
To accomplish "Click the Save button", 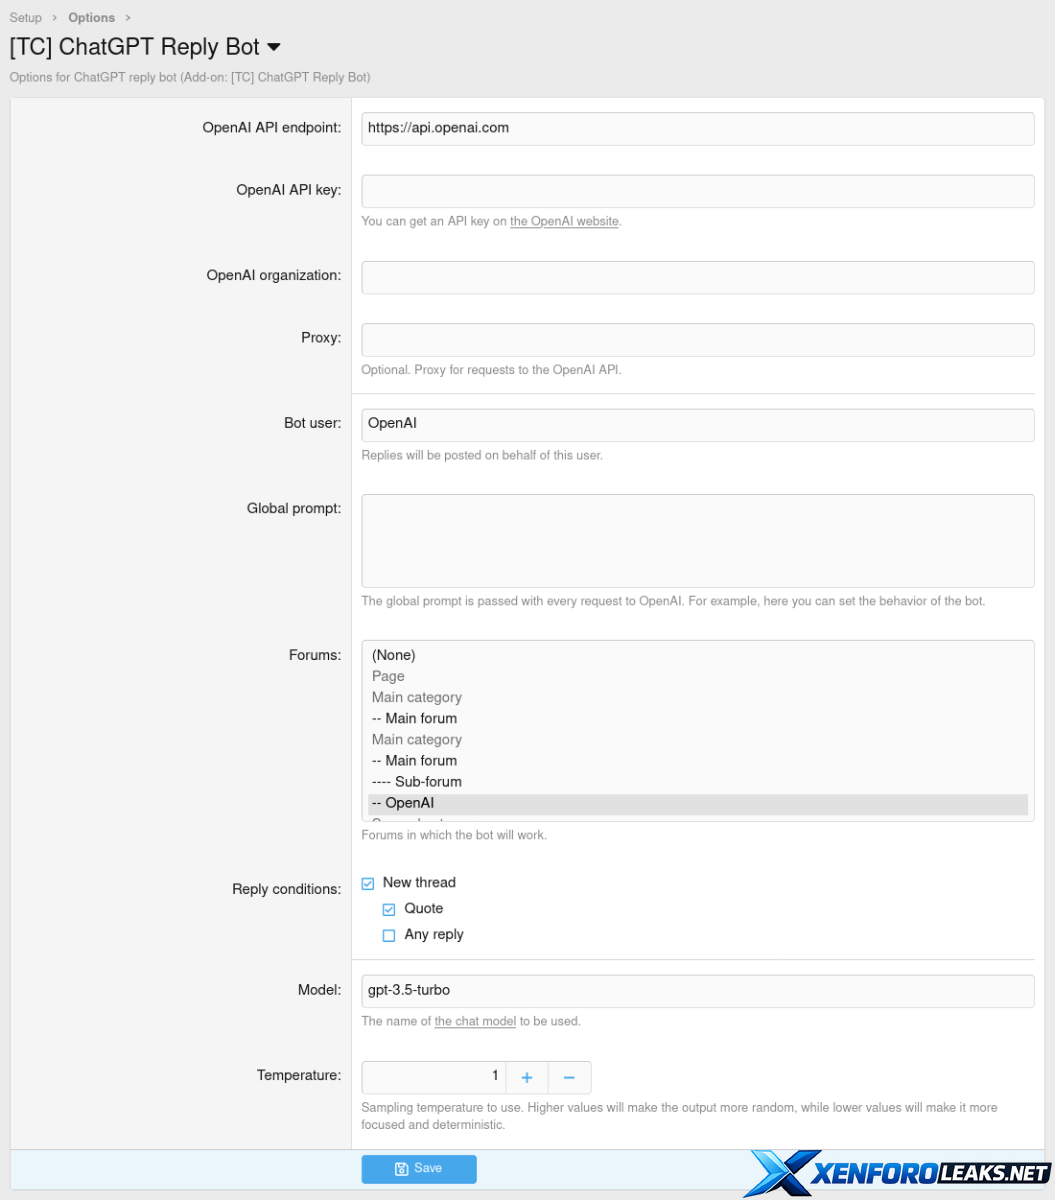I will pyautogui.click(x=418, y=1168).
